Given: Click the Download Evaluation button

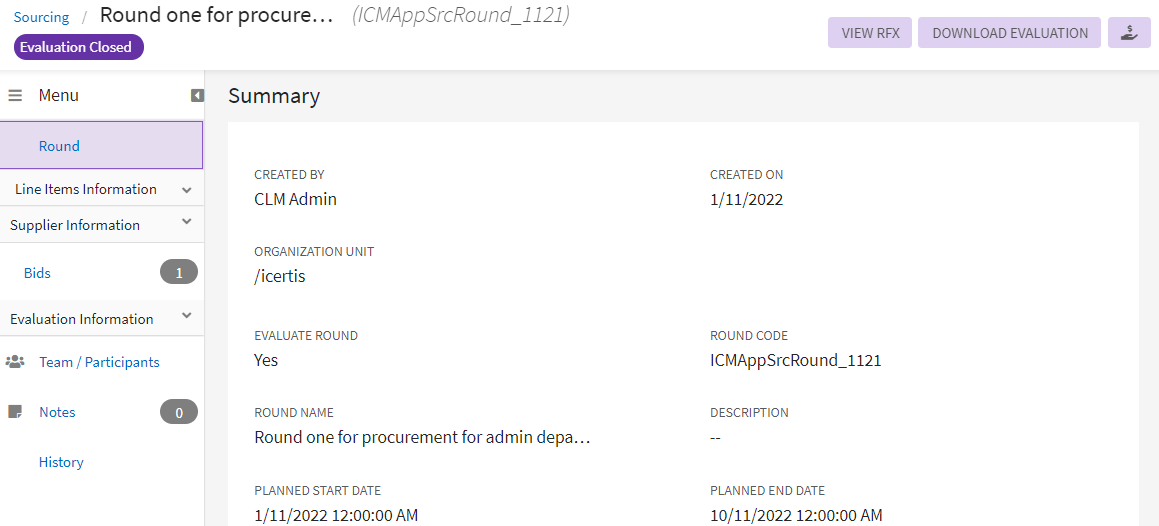Looking at the screenshot, I should [x=1010, y=33].
